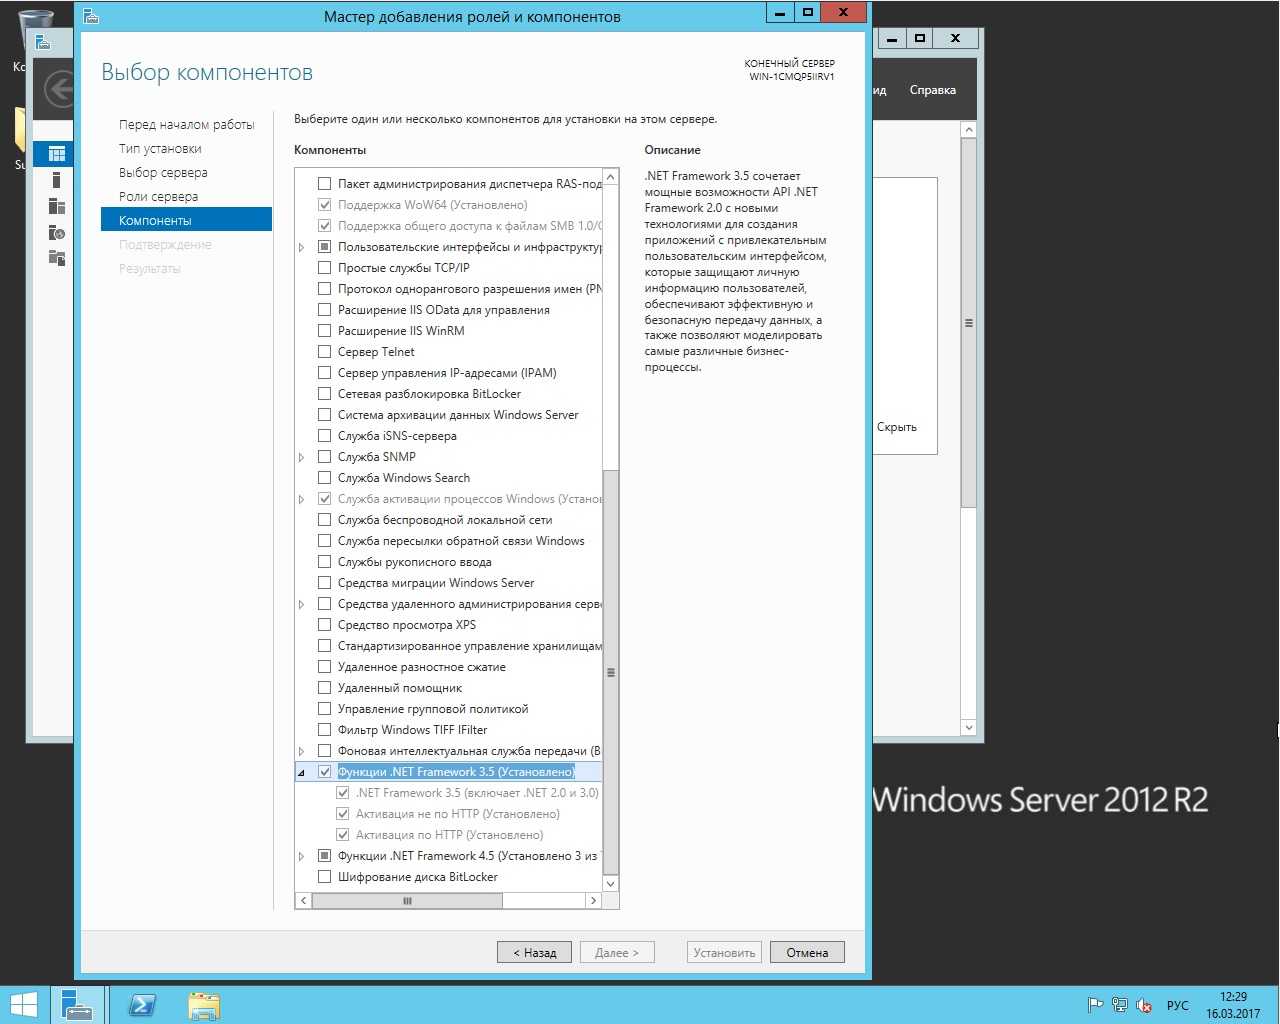
Task: Click 'Скрыть' link in Server Manager
Action: click(x=897, y=427)
